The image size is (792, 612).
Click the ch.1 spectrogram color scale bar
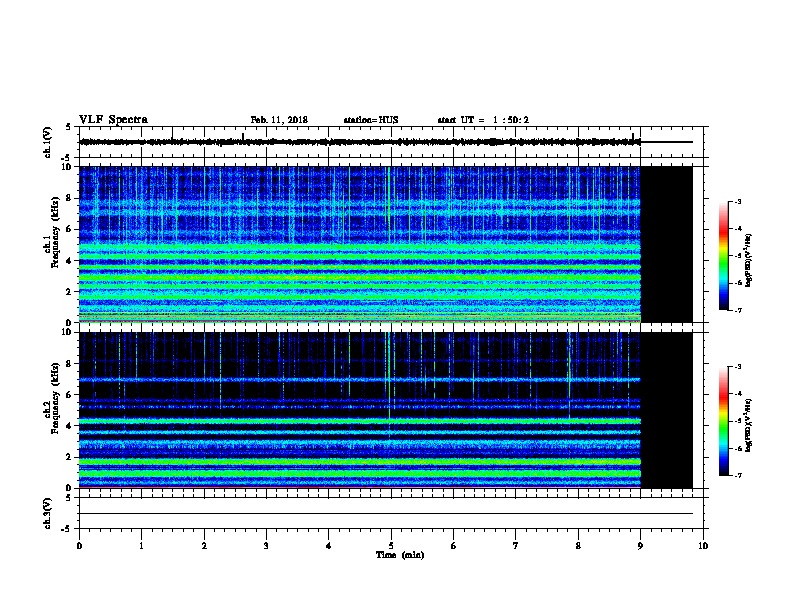tap(723, 256)
